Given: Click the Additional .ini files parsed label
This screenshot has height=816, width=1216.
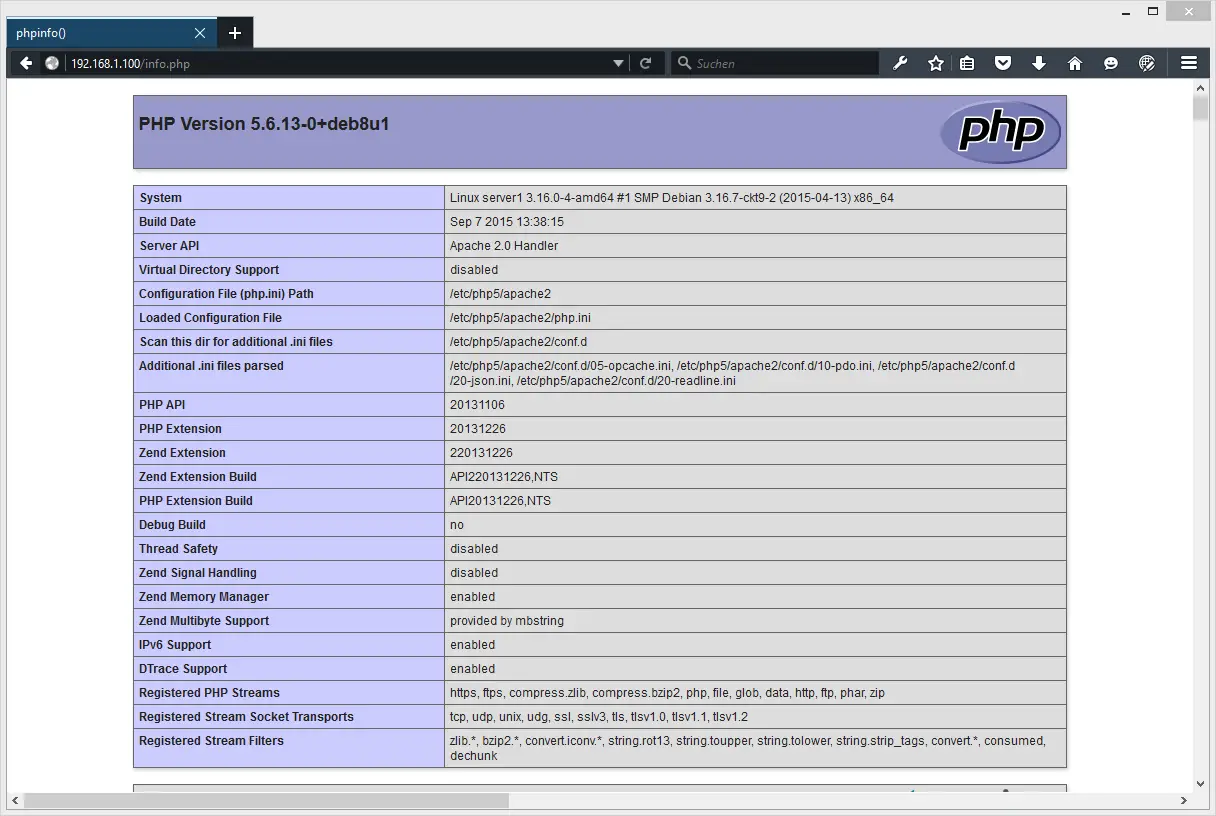Looking at the screenshot, I should (212, 366).
